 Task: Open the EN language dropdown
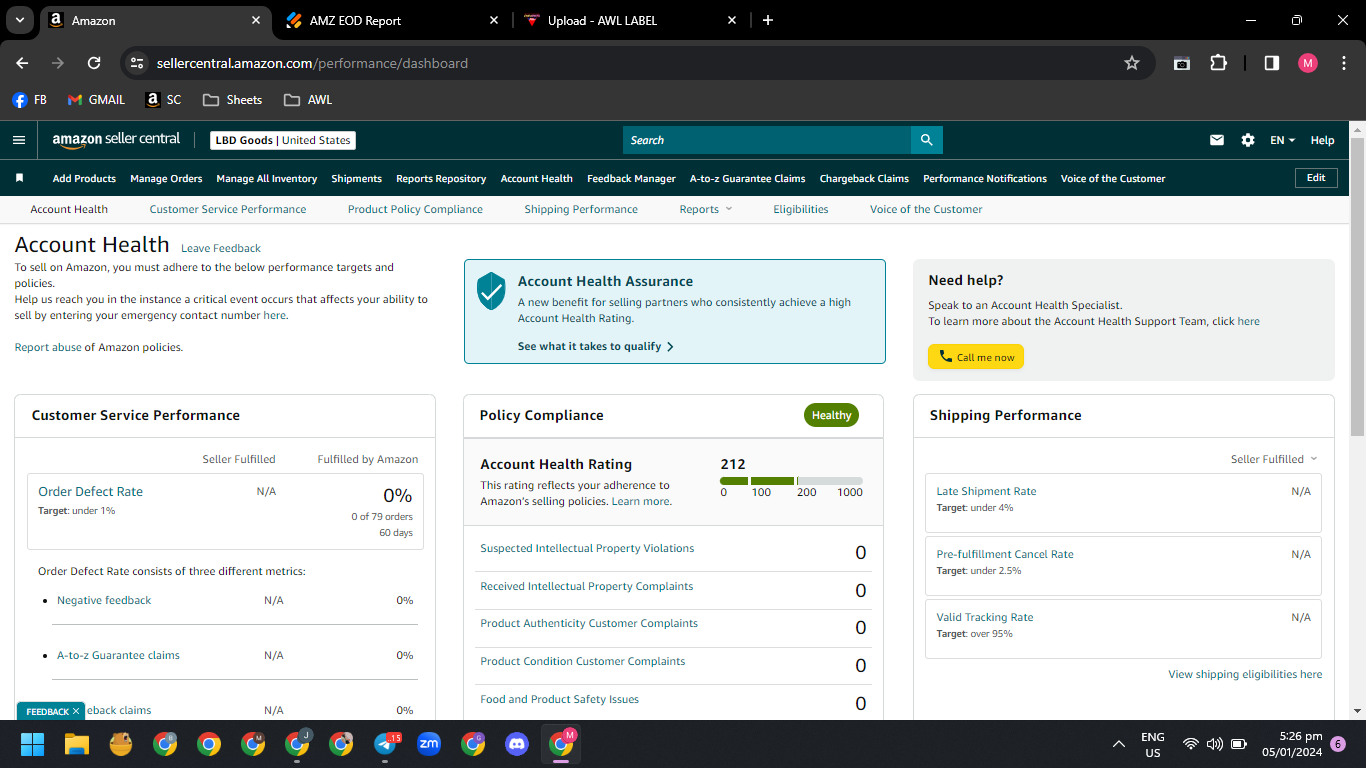point(1283,140)
